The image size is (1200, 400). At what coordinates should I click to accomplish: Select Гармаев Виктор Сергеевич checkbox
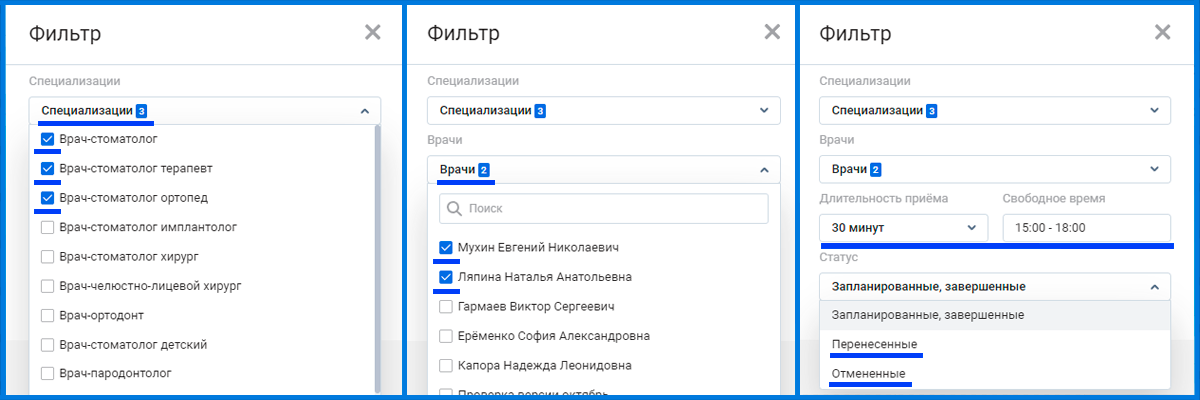click(446, 306)
